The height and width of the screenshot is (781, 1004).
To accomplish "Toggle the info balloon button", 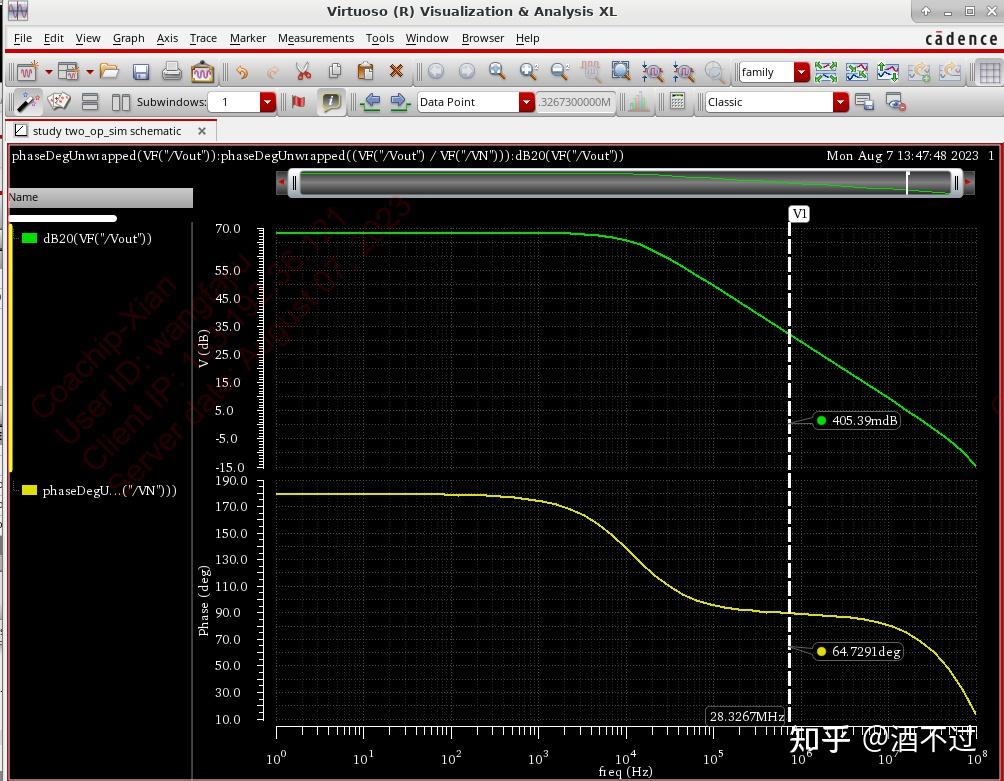I will (x=330, y=102).
